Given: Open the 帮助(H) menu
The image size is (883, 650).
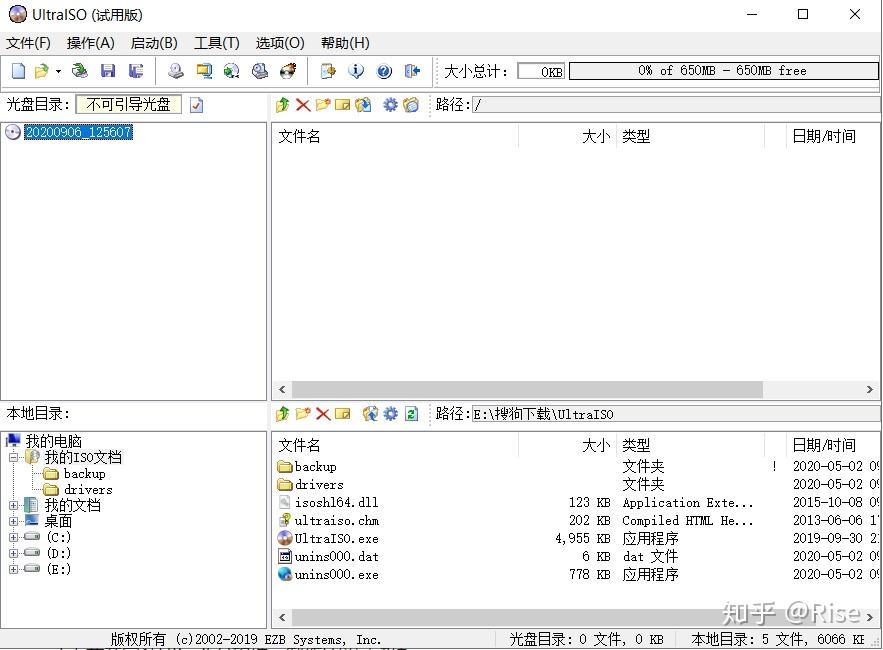Looking at the screenshot, I should pos(345,43).
